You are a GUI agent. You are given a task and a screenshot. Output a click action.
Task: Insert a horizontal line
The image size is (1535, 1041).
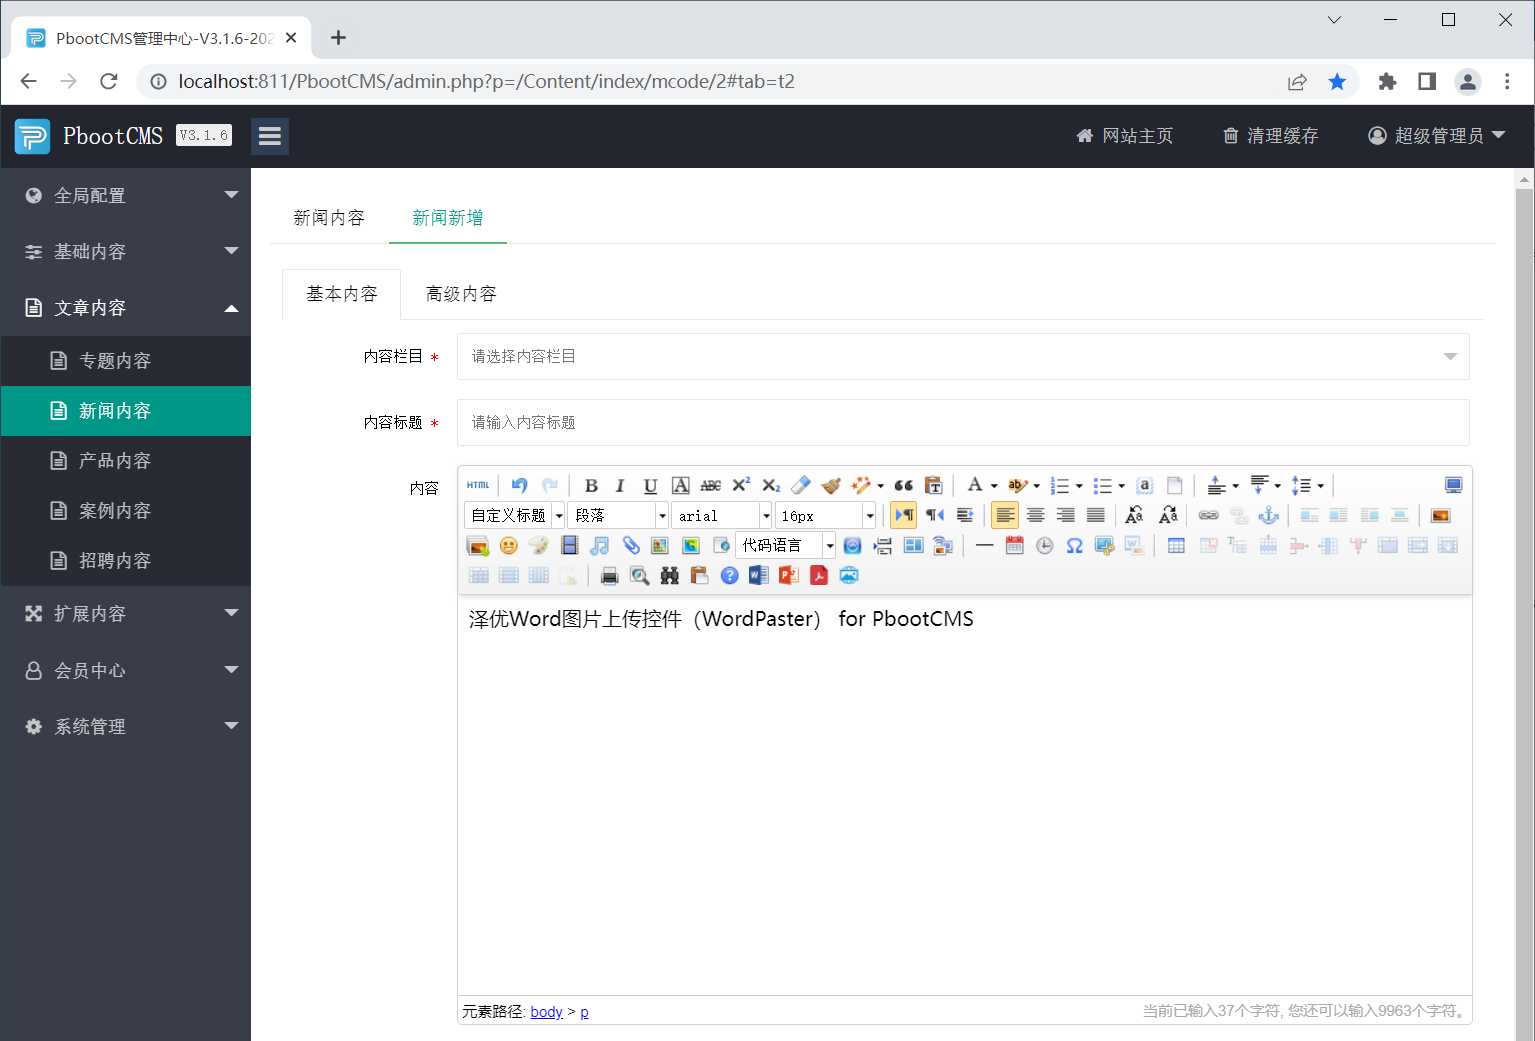pyautogui.click(x=984, y=545)
